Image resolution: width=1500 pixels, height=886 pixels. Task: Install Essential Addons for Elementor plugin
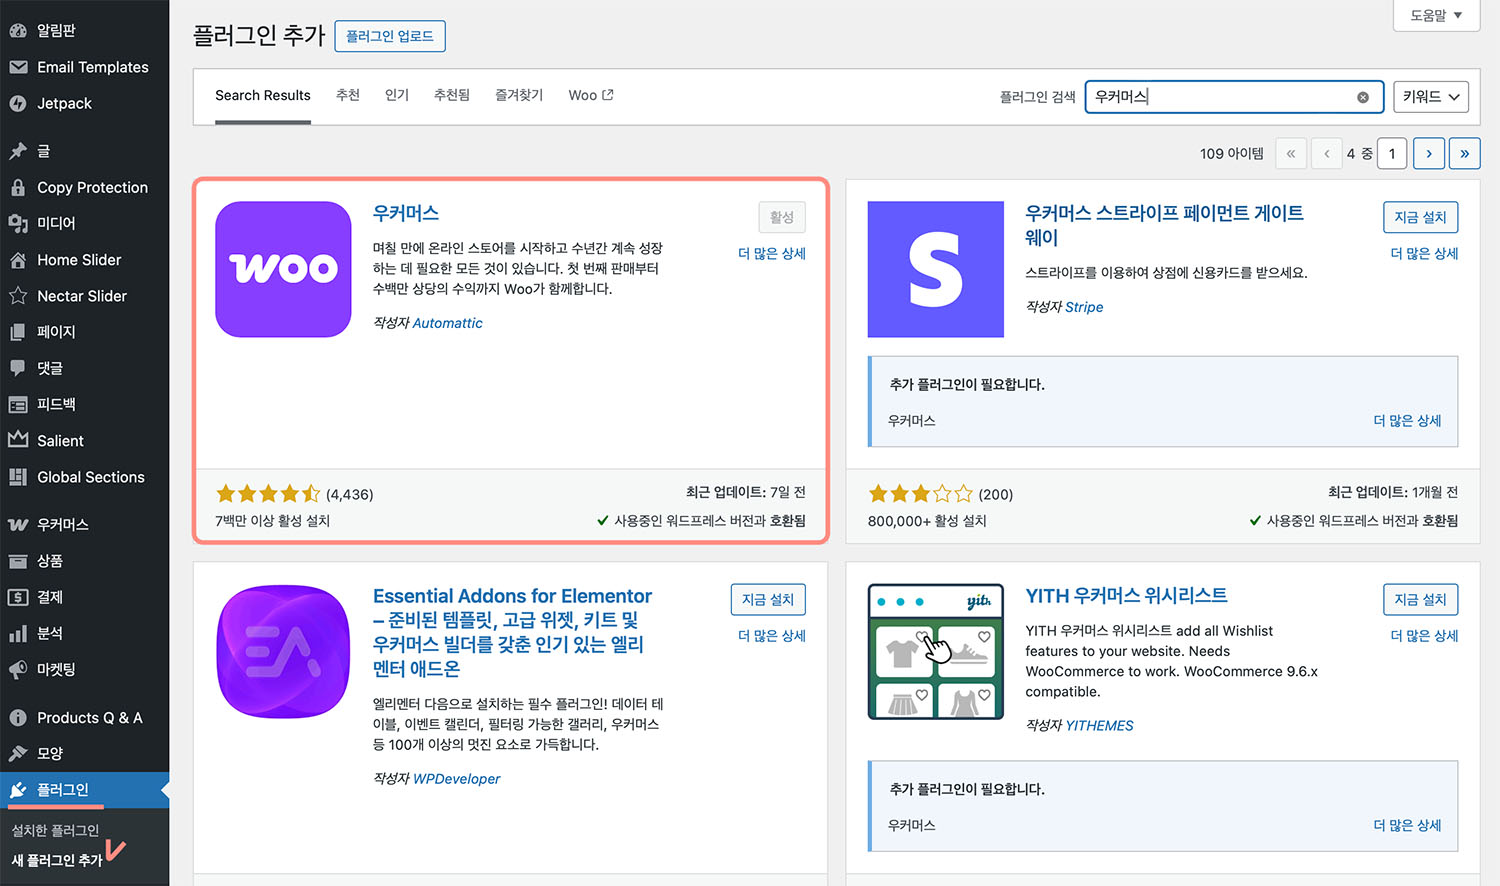pos(768,599)
